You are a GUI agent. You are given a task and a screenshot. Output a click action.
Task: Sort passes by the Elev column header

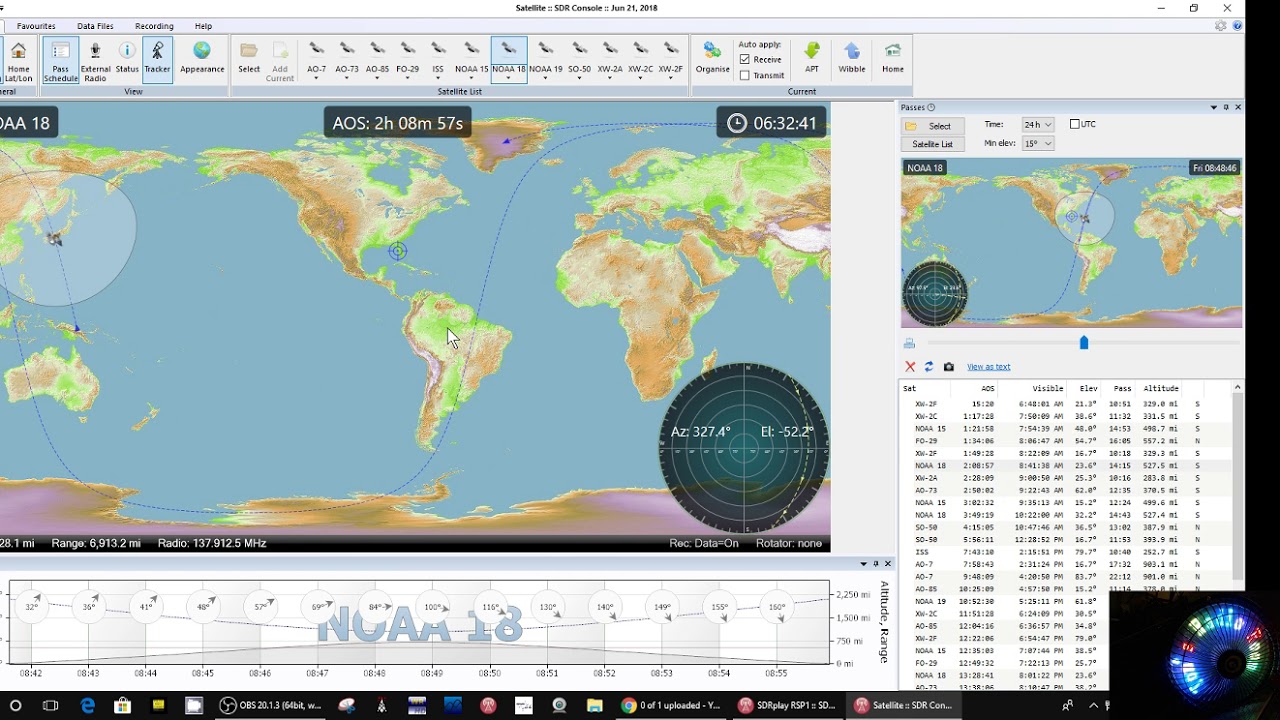tap(1088, 388)
